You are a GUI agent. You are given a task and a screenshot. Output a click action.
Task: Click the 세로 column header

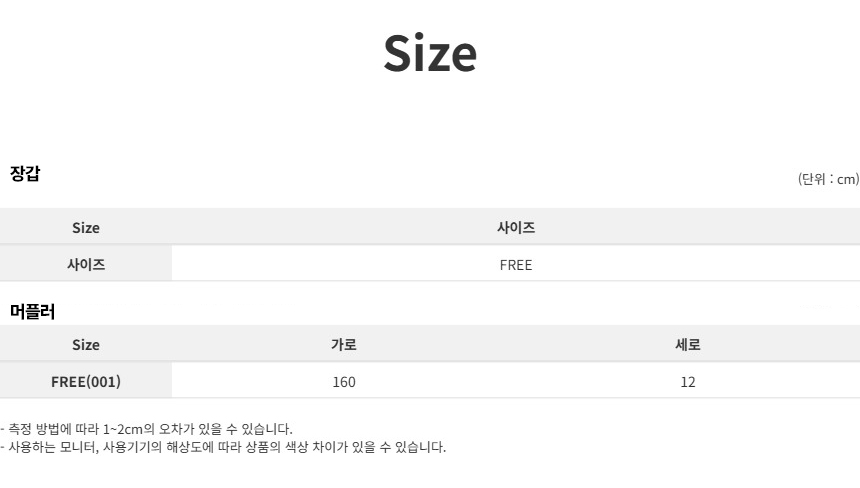(688, 344)
